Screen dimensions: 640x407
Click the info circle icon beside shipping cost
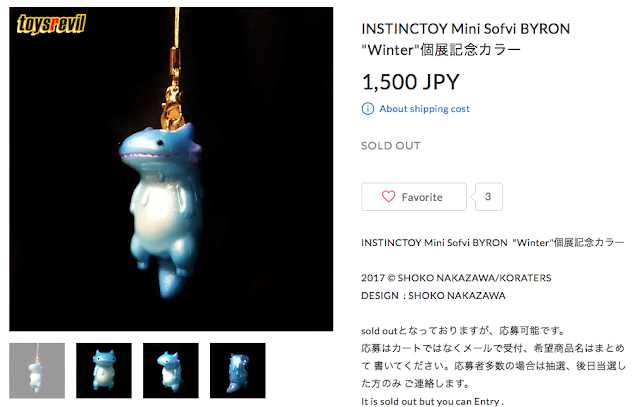(x=367, y=109)
